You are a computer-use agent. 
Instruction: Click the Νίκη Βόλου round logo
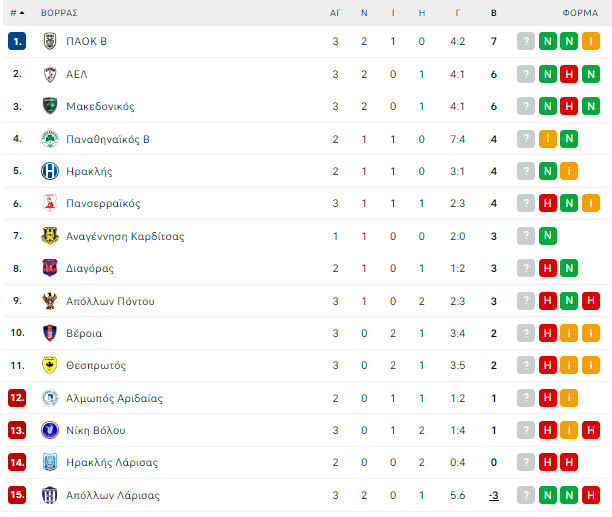click(50, 430)
